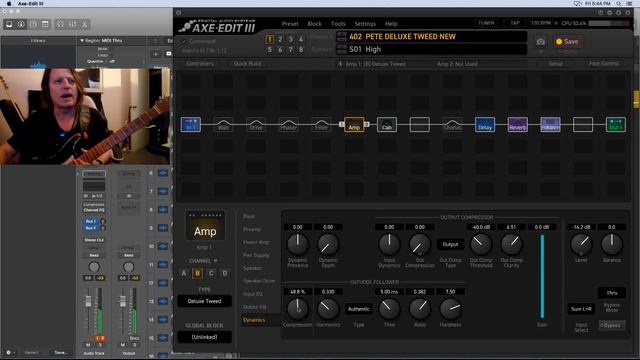Image resolution: width=640 pixels, height=360 pixels.
Task: Open the Deluxe Tweed amp type selector
Action: coord(204,301)
